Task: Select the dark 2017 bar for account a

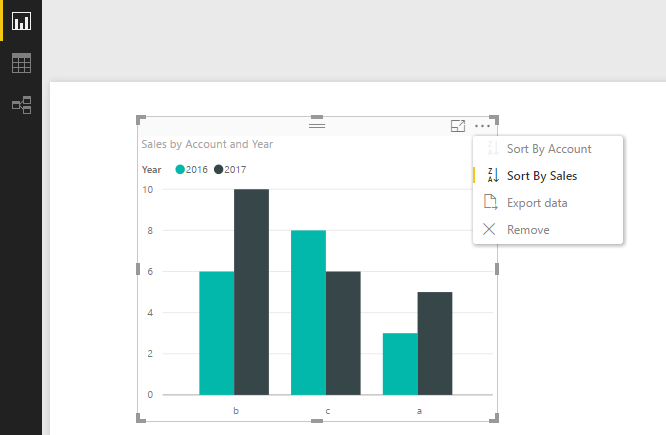Action: 435,343
